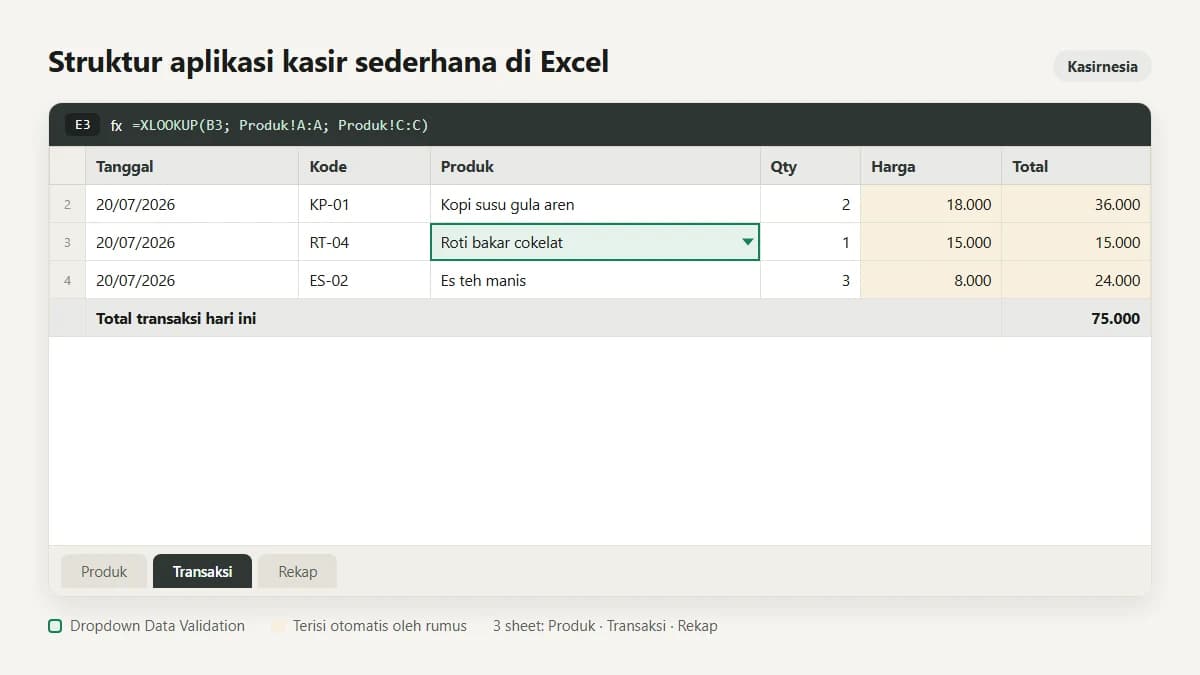The width and height of the screenshot is (1200, 675).
Task: Switch to the Rekap sheet tab
Action: (x=297, y=571)
